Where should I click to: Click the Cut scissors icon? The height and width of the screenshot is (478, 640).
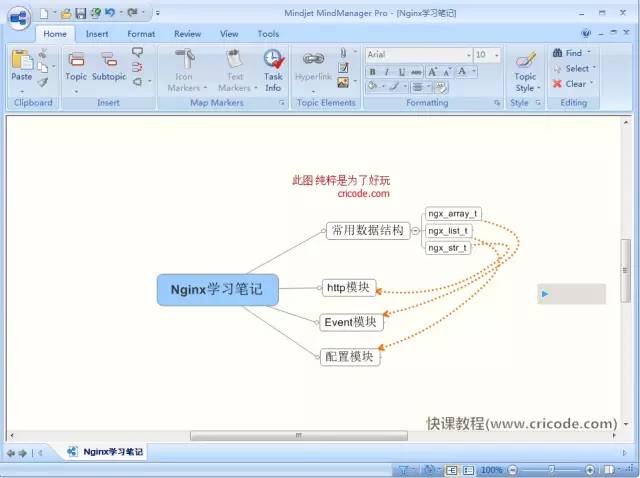click(43, 53)
